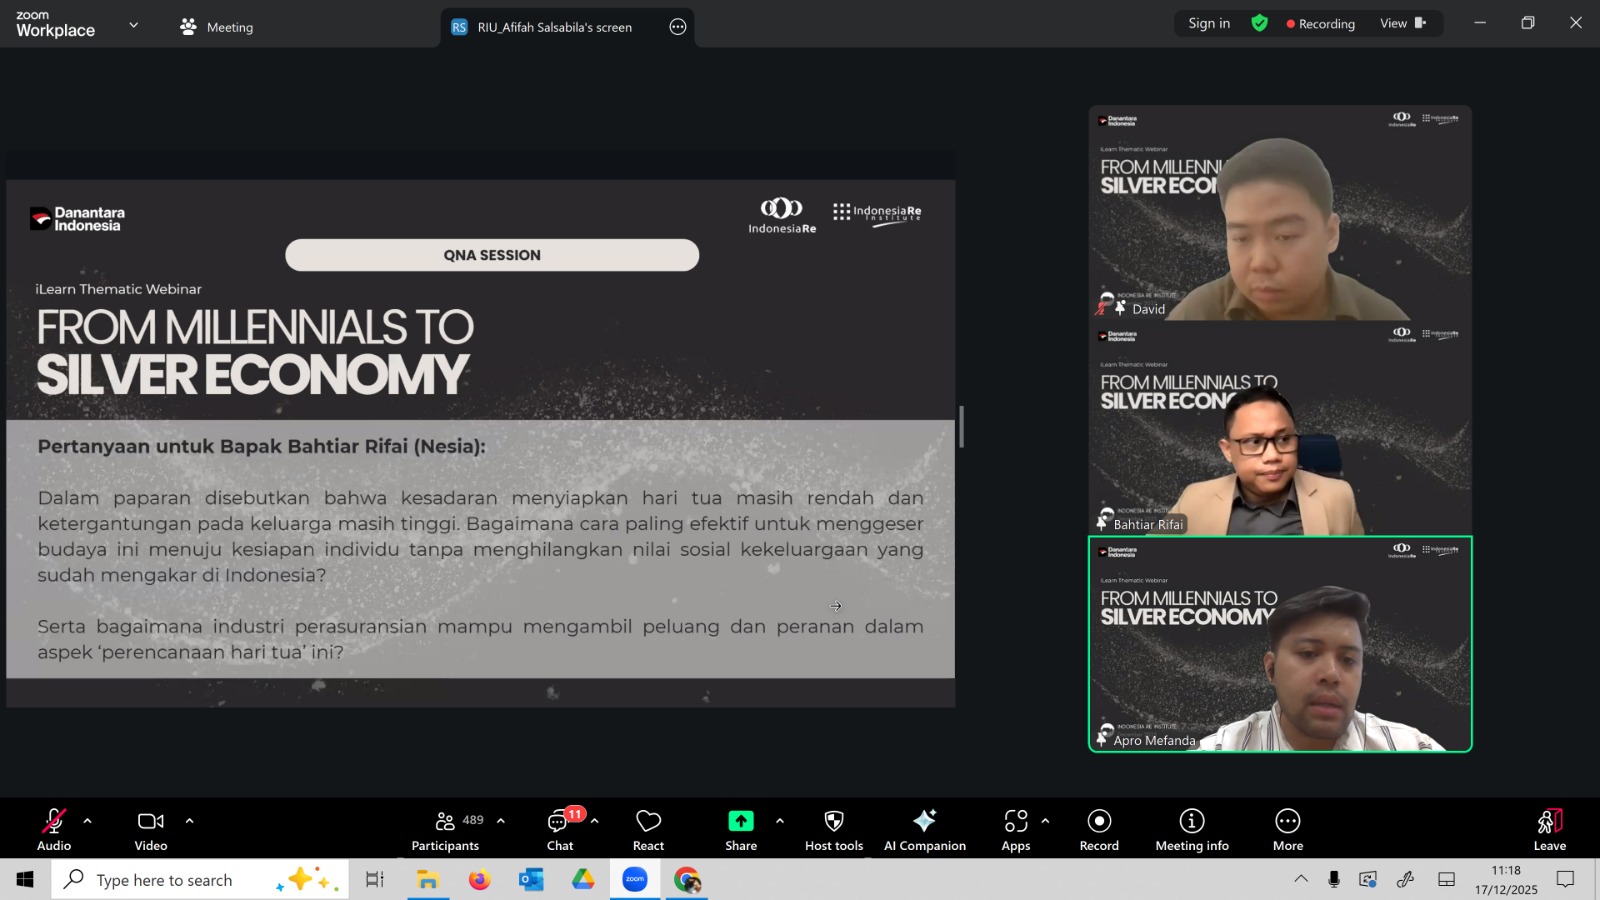Toggle the Record button
1600x900 pixels.
1099,829
